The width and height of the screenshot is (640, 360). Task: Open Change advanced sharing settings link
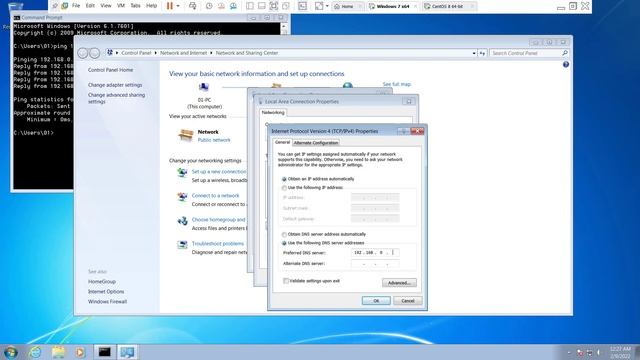116,98
